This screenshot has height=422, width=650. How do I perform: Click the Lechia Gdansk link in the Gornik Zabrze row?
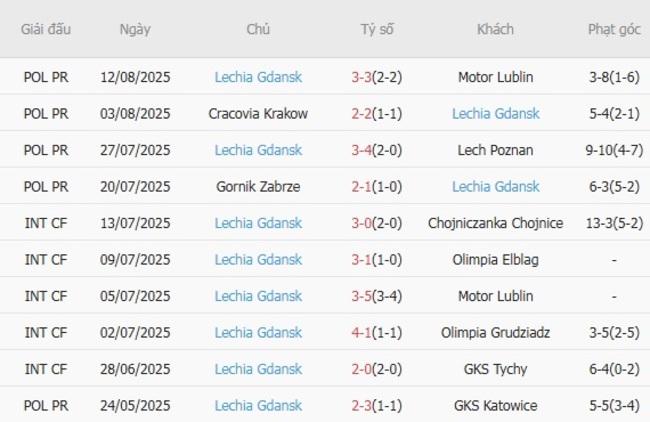495,187
